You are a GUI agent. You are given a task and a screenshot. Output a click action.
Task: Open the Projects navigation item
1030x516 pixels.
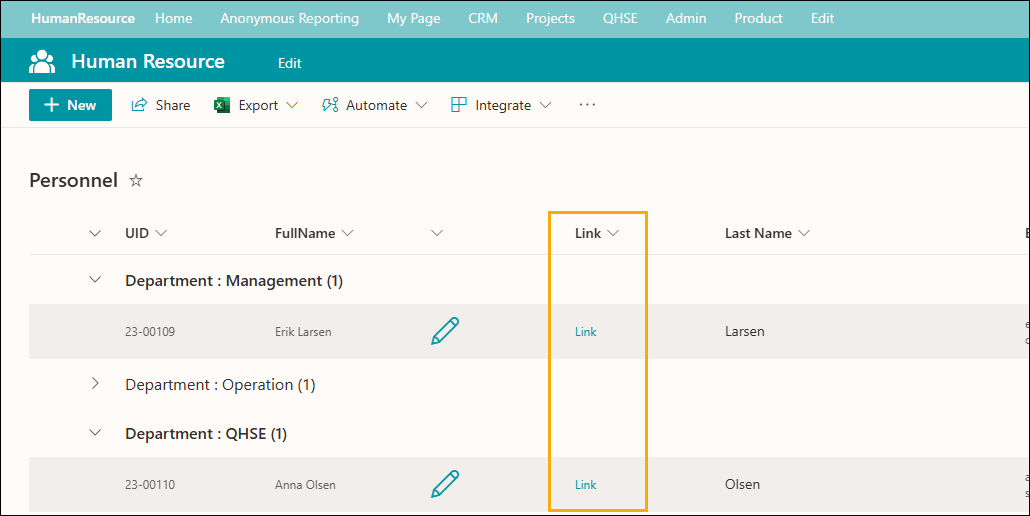click(550, 18)
